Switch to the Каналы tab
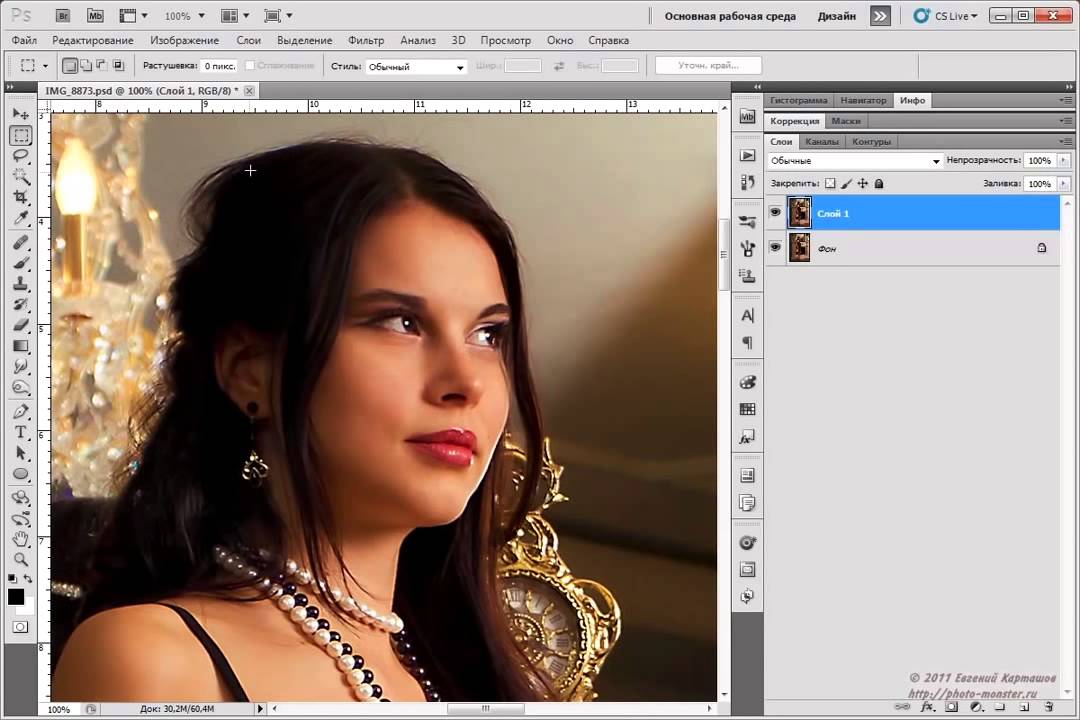This screenshot has height=720, width=1080. click(x=822, y=142)
